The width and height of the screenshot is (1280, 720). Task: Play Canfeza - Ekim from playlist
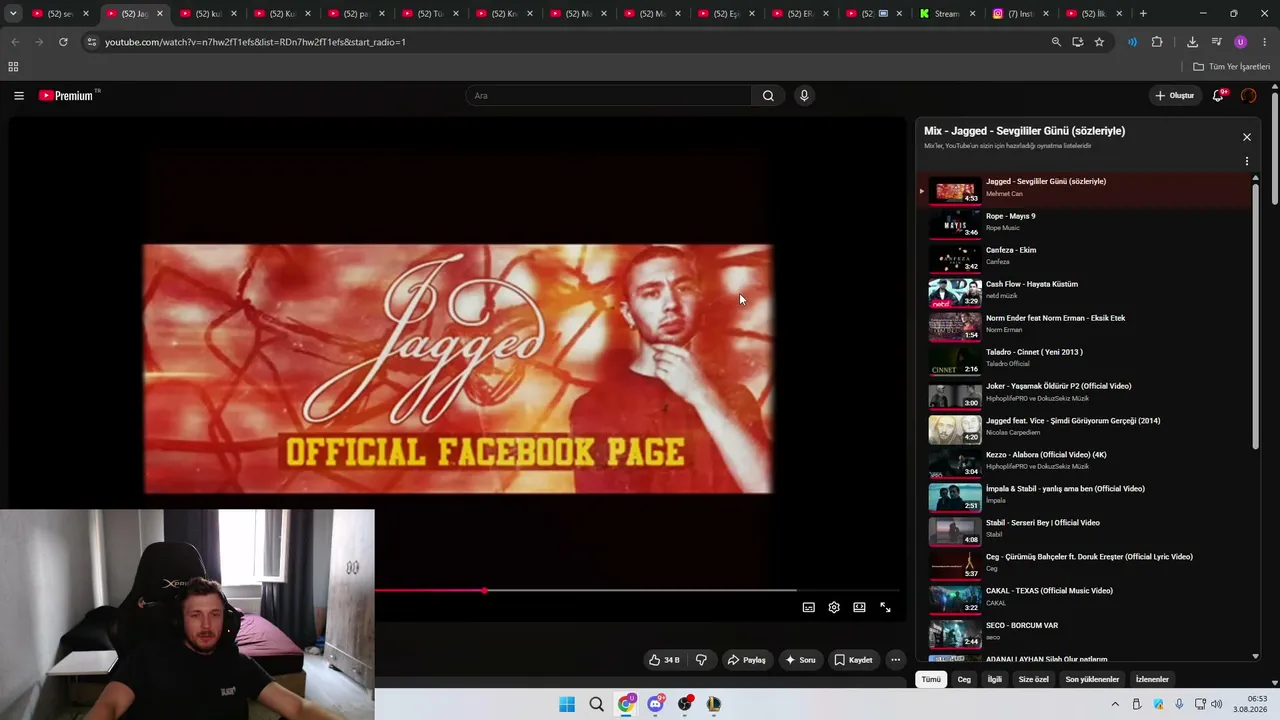tap(1085, 257)
